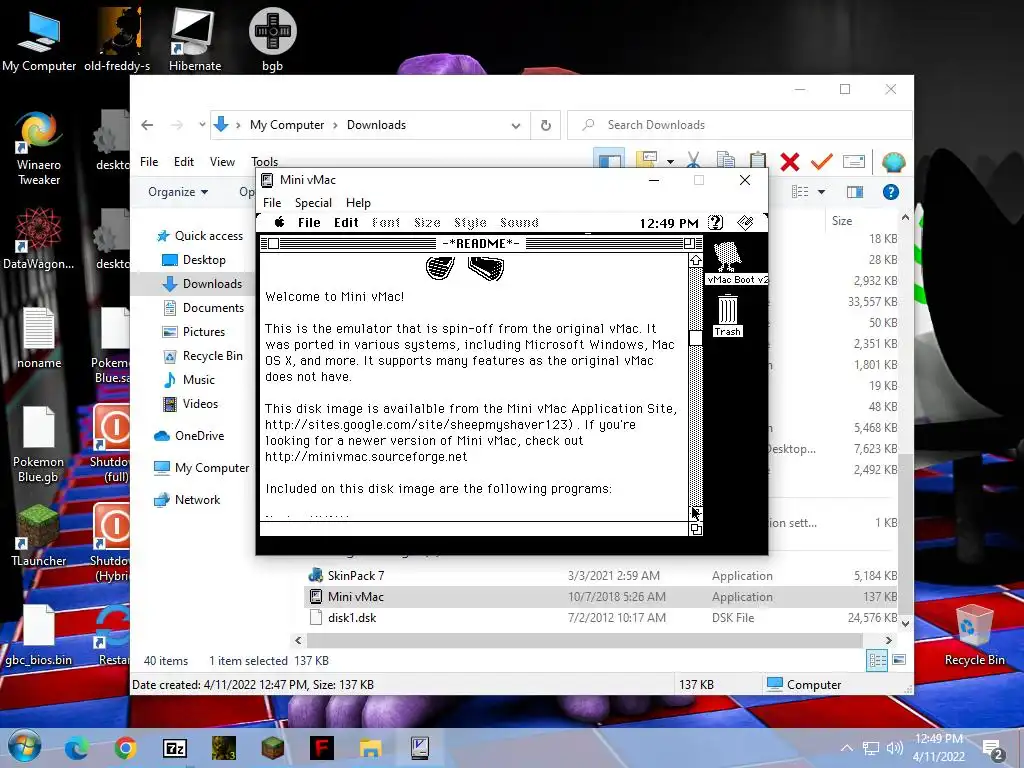The image size is (1024, 768).
Task: Open the application switcher icon in Mac menu bar
Action: tap(745, 223)
